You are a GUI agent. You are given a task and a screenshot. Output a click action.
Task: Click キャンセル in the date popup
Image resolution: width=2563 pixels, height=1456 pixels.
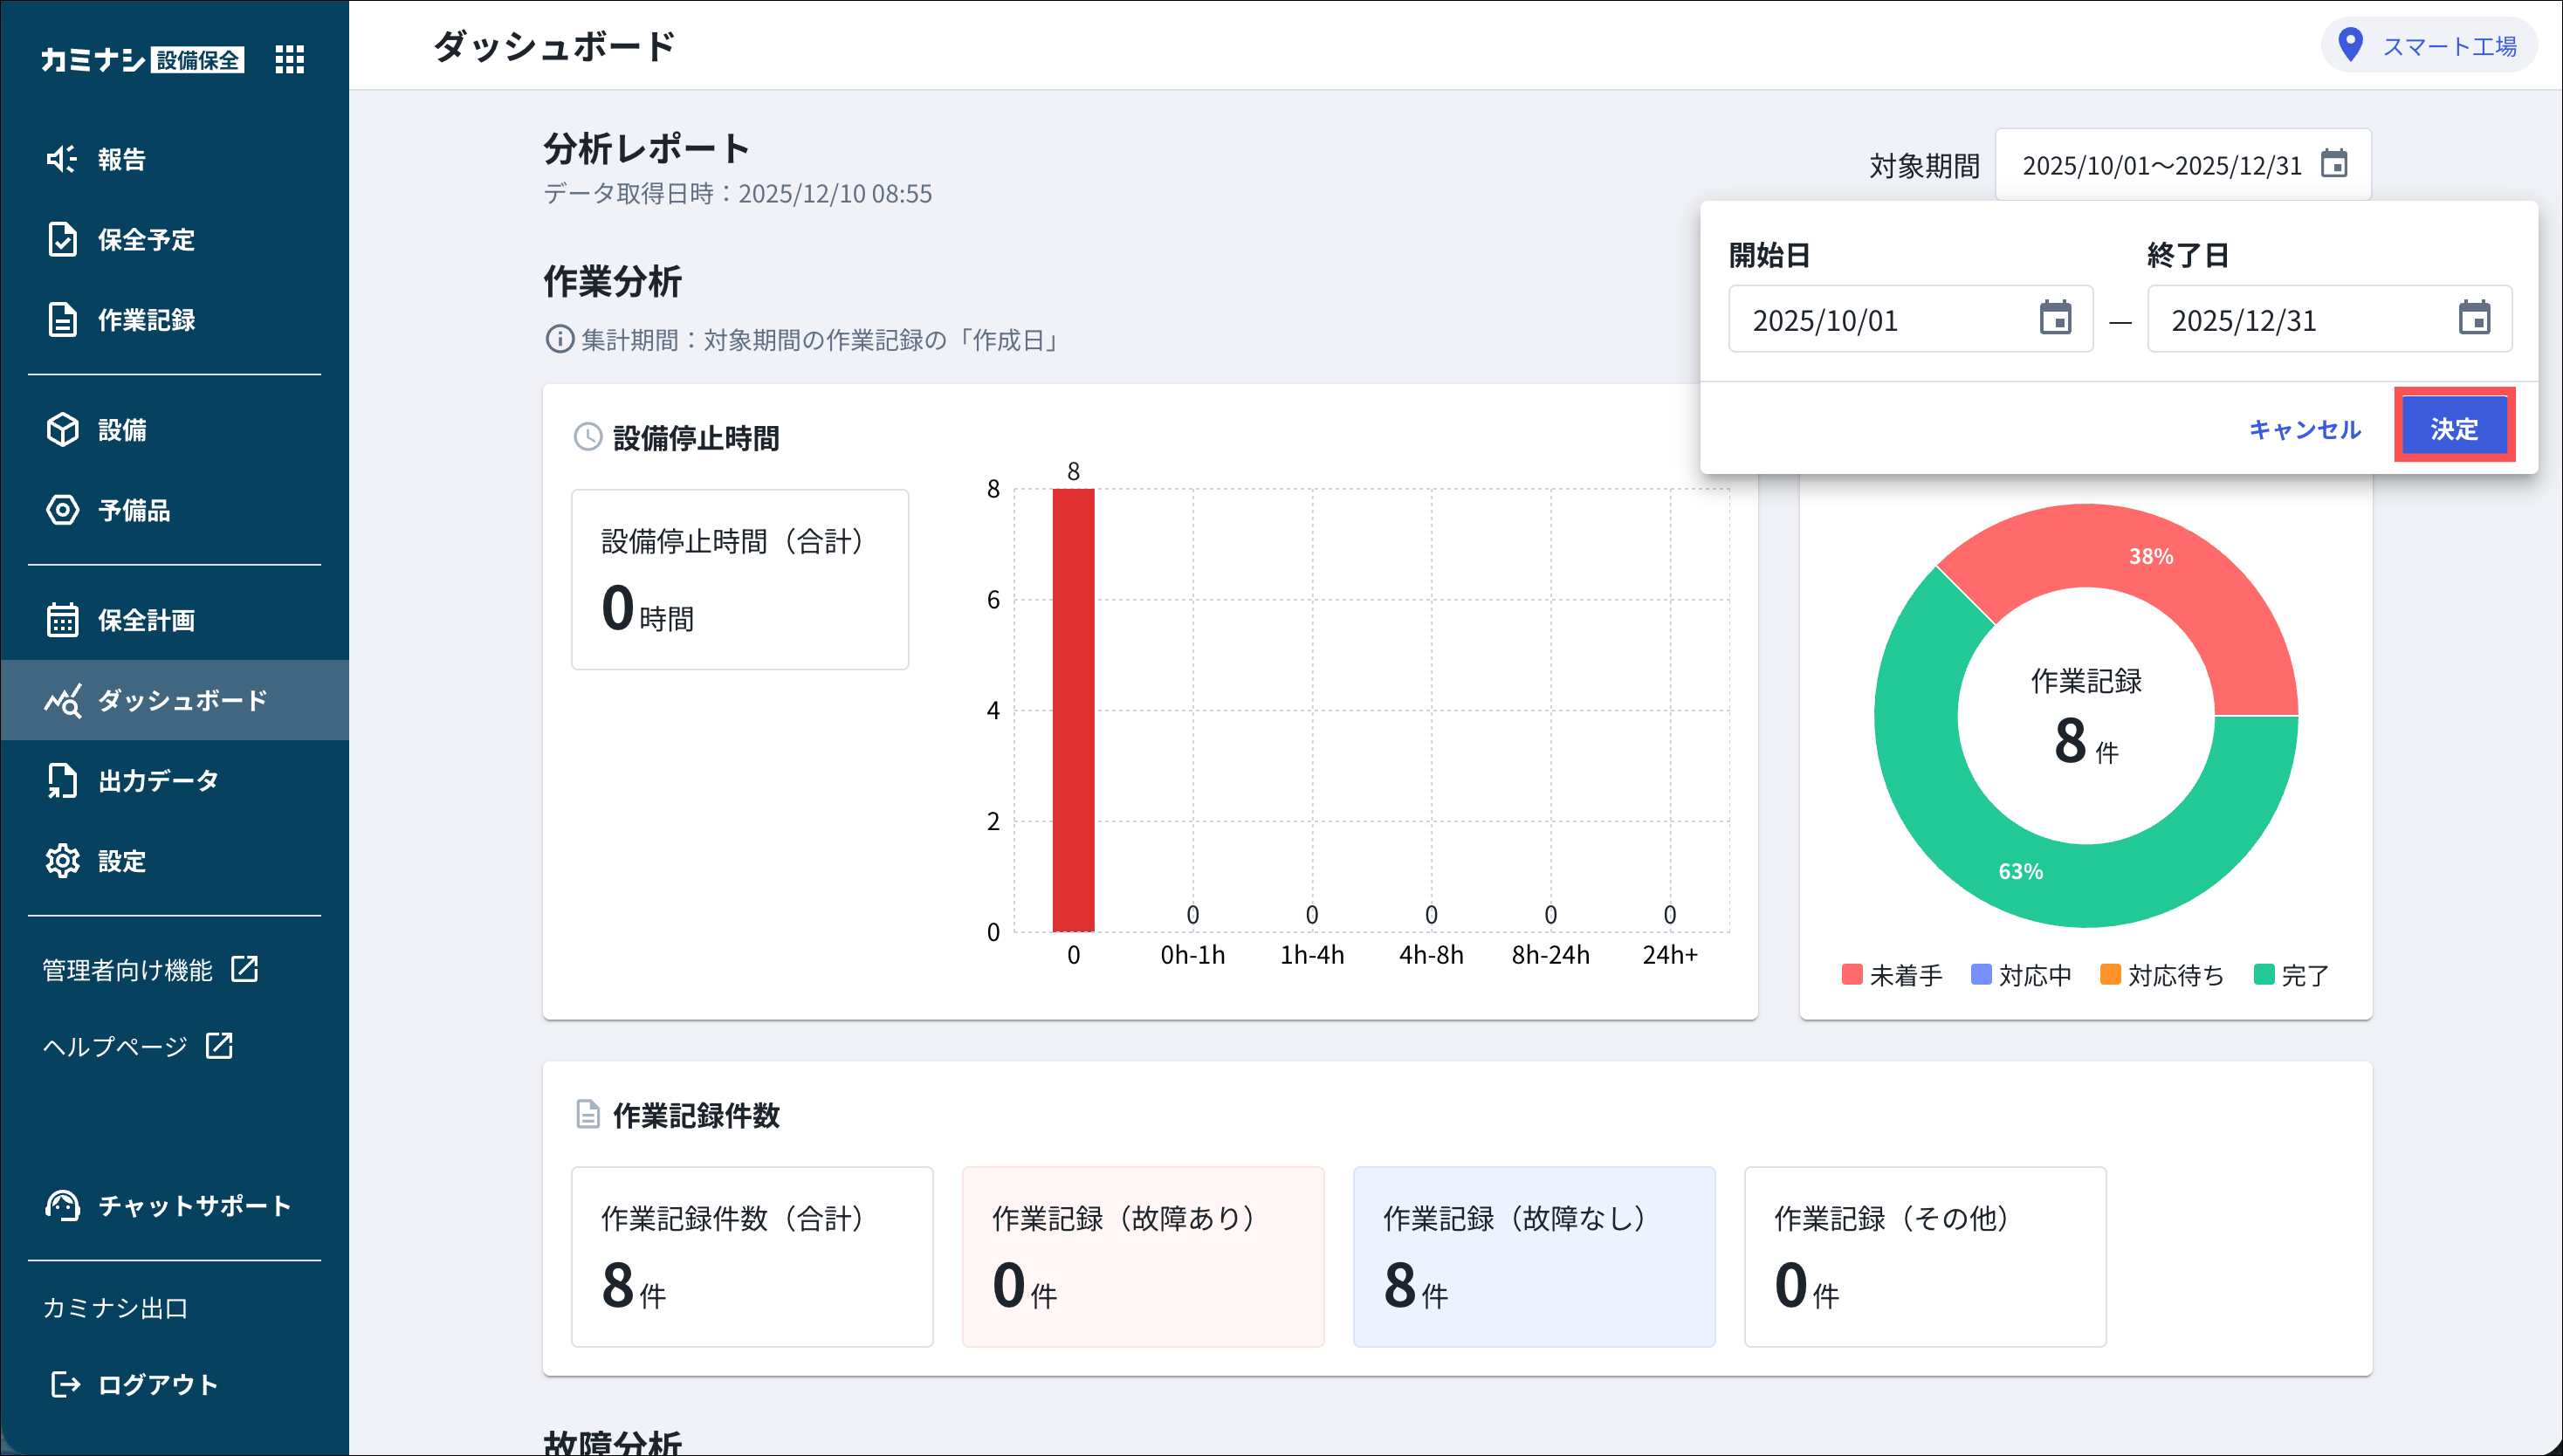(x=2304, y=429)
